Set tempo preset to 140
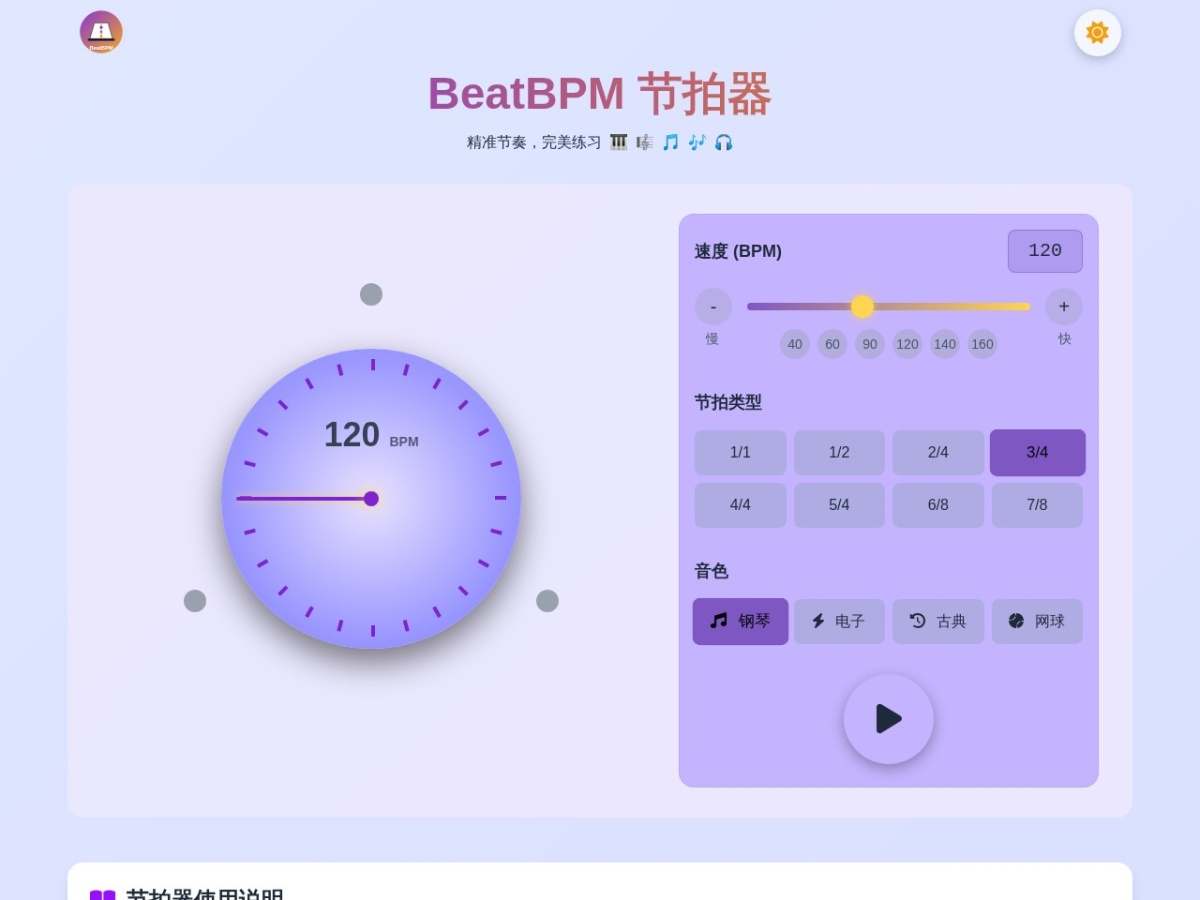1200x900 pixels. (945, 344)
